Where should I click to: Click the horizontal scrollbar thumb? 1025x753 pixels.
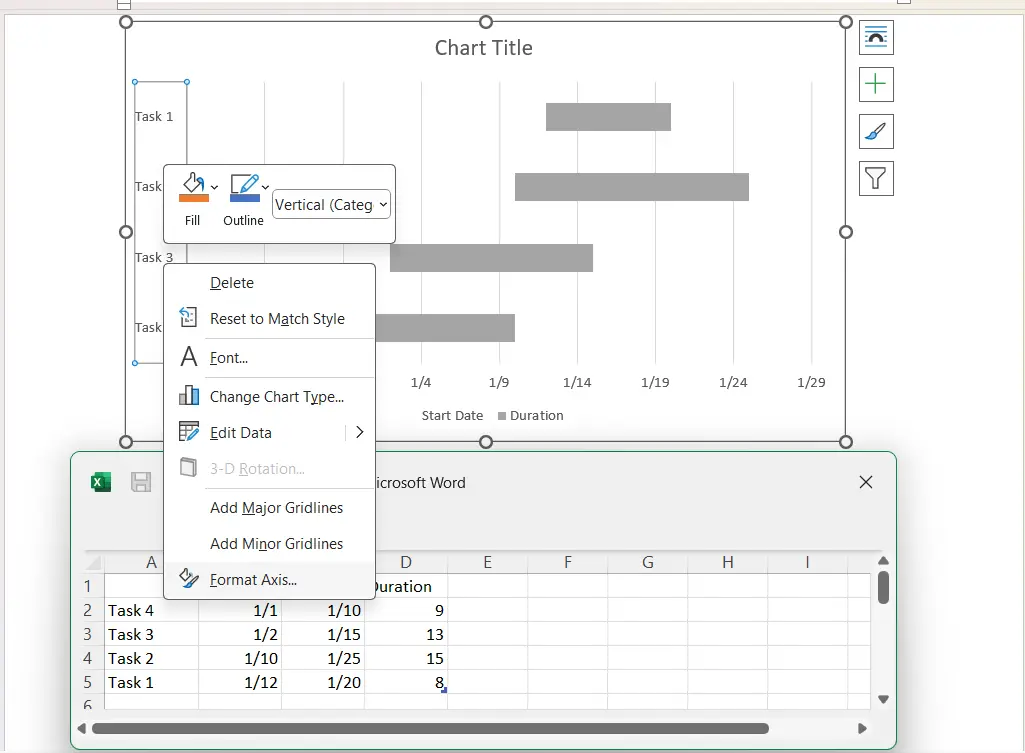tap(430, 728)
